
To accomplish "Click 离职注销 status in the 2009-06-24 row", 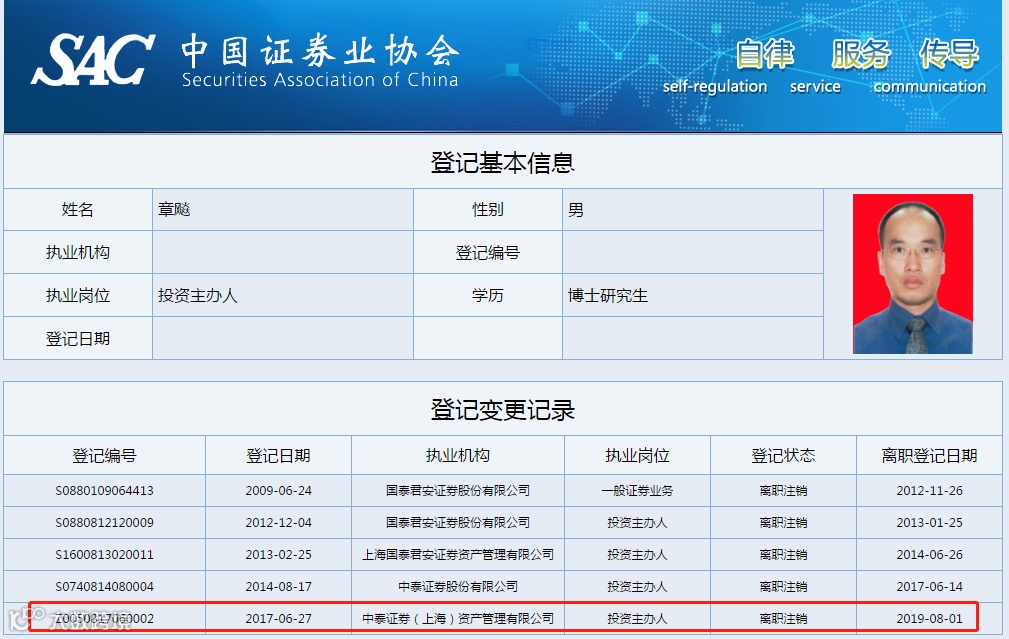I will click(x=783, y=490).
